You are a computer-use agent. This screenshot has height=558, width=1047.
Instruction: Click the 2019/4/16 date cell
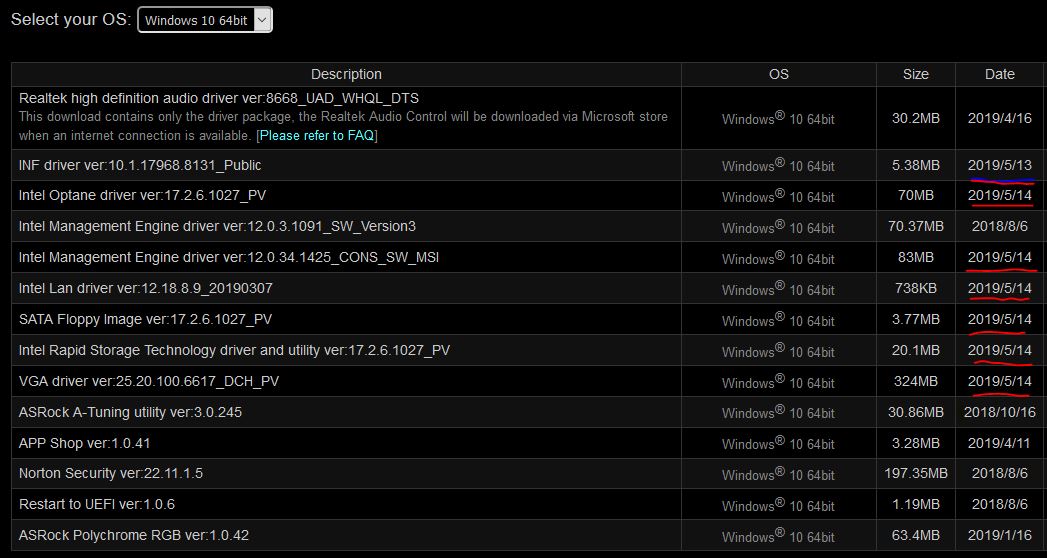[1000, 118]
